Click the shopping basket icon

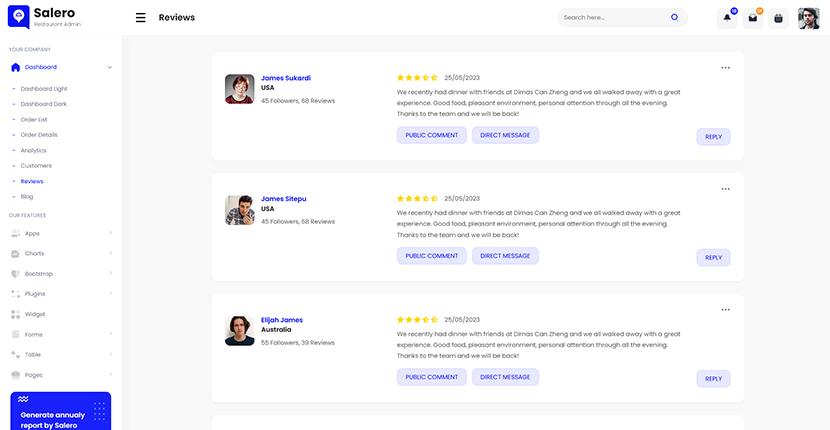point(779,18)
